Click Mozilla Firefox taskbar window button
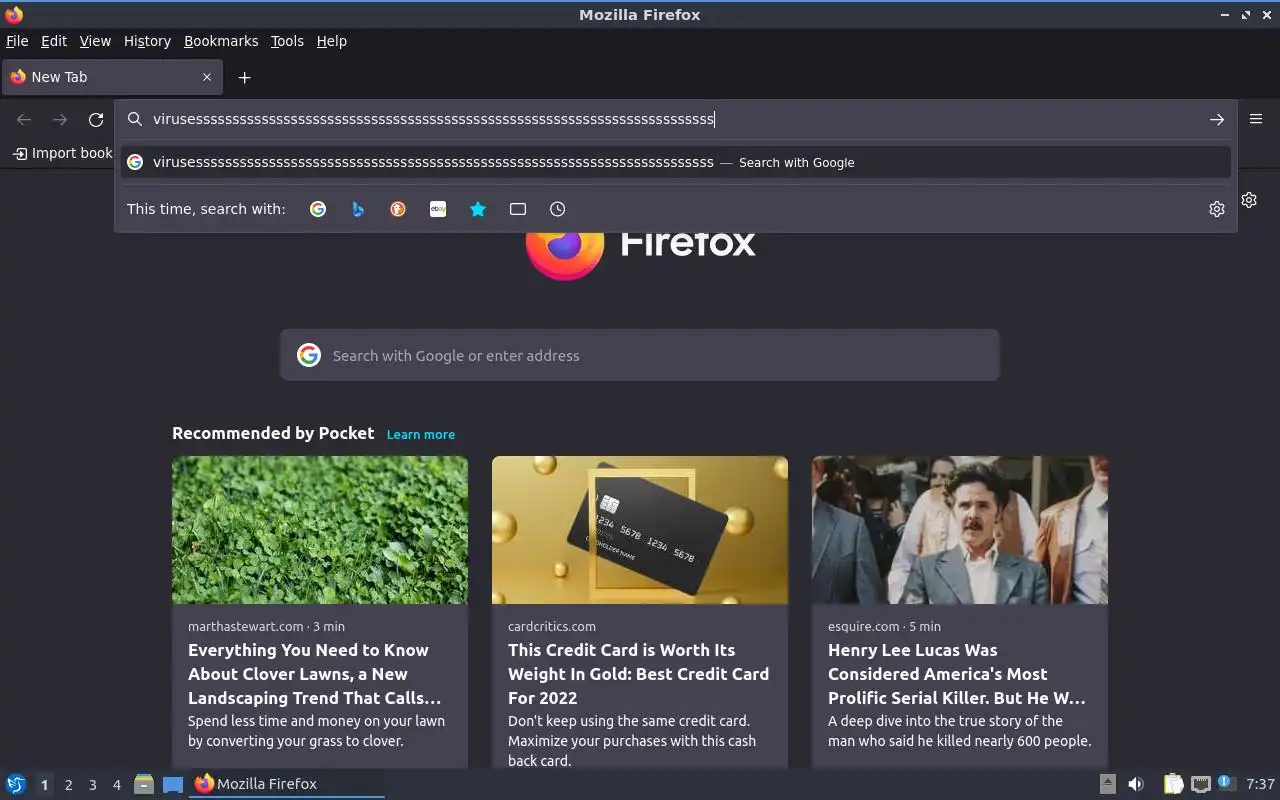This screenshot has height=800, width=1280. pyautogui.click(x=287, y=784)
